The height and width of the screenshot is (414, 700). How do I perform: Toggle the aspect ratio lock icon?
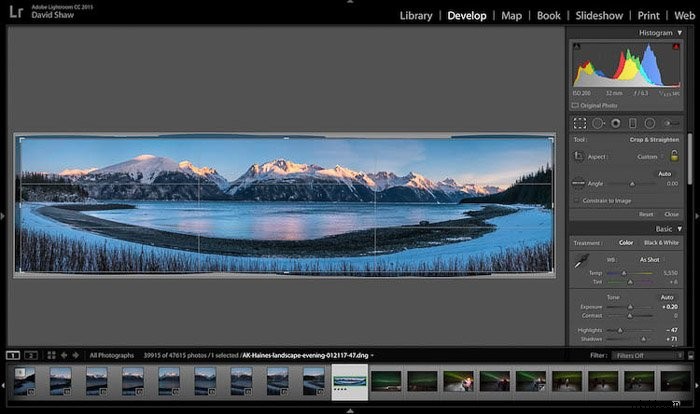[674, 155]
